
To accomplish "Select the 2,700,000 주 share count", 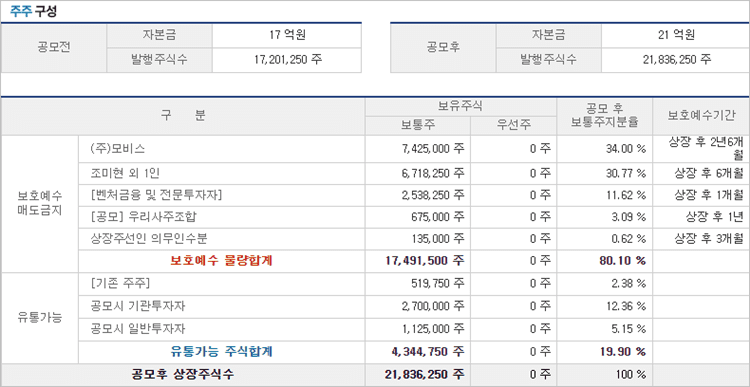I will coord(433,306).
